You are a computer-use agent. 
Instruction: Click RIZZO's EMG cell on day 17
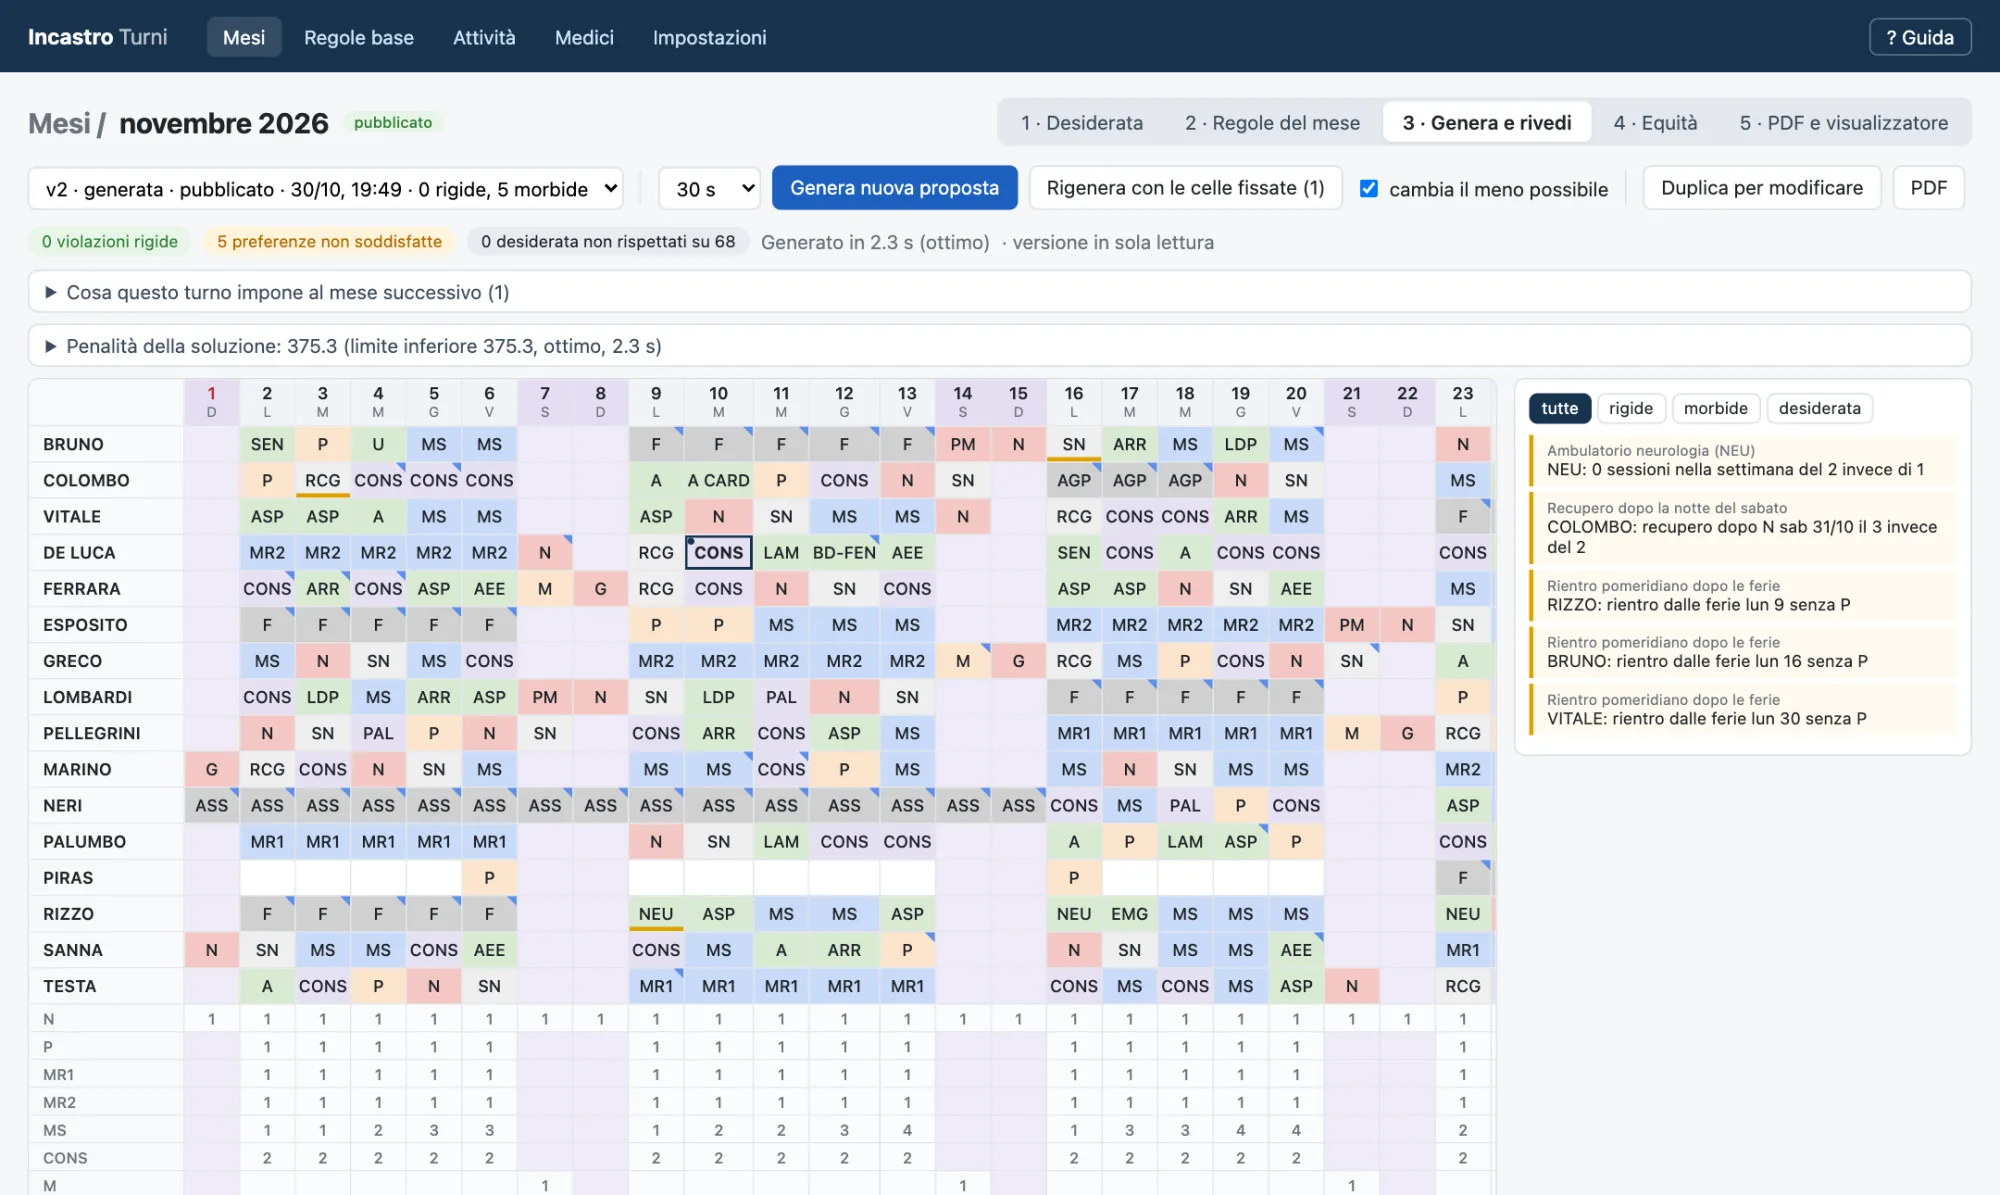[x=1129, y=913]
